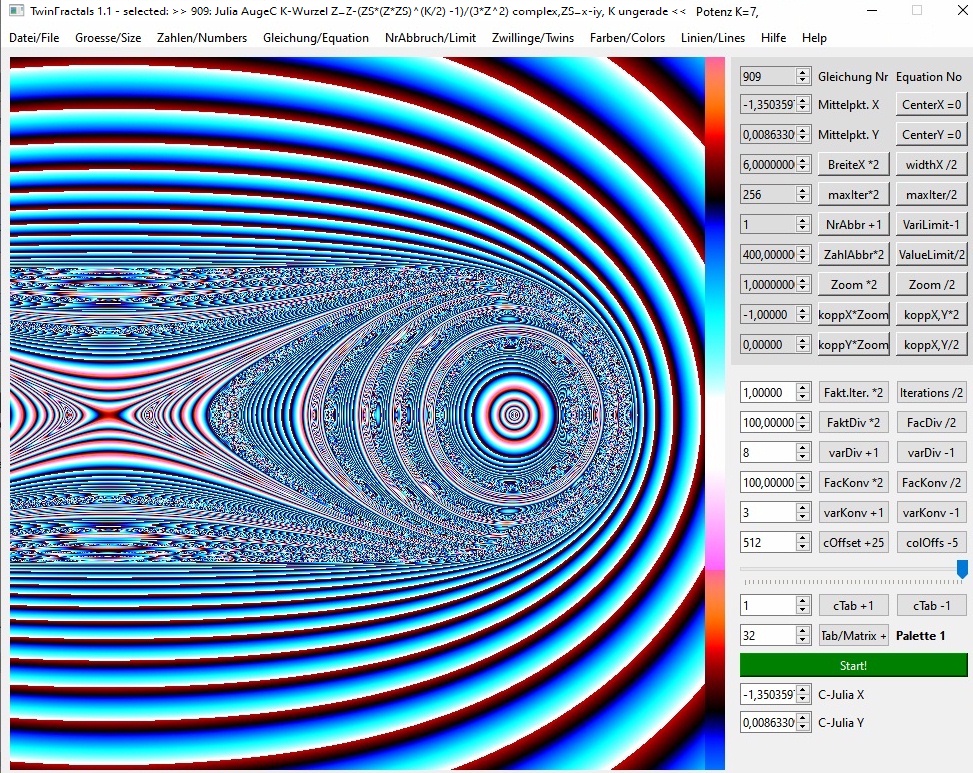Viewport: 973px width, 773px height.
Task: Click the FacDiv /2 button
Action: [931, 422]
